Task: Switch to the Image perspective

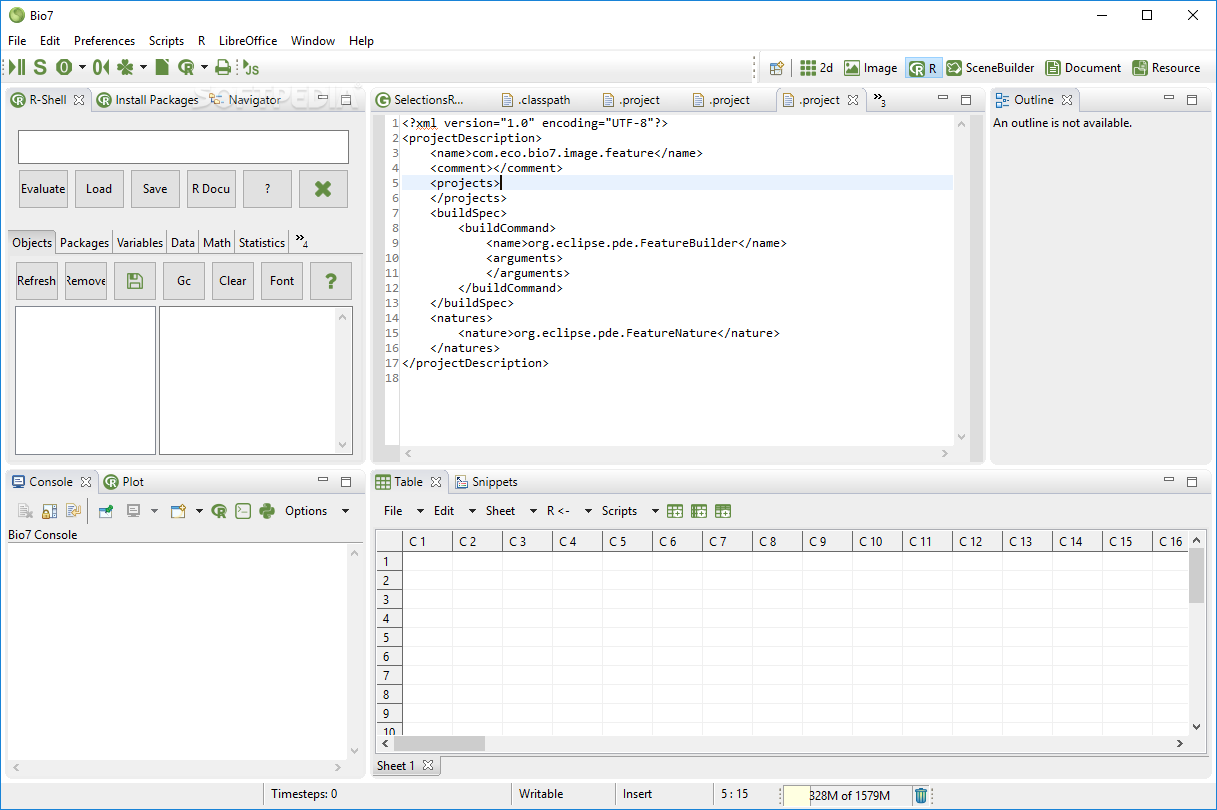Action: point(871,68)
